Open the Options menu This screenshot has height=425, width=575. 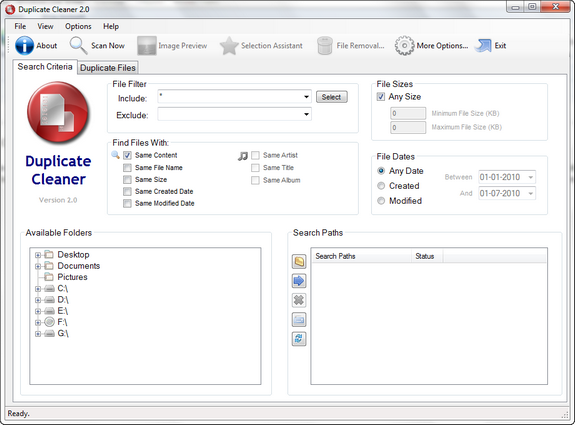78,26
